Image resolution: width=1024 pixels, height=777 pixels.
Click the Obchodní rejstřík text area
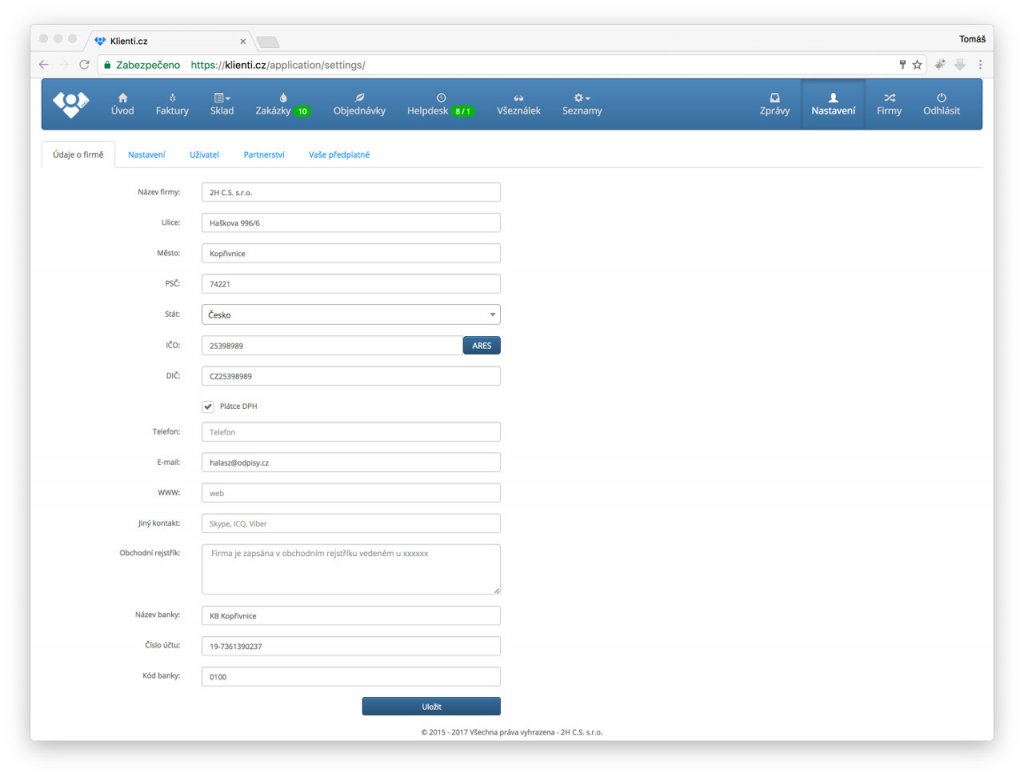tap(350, 569)
